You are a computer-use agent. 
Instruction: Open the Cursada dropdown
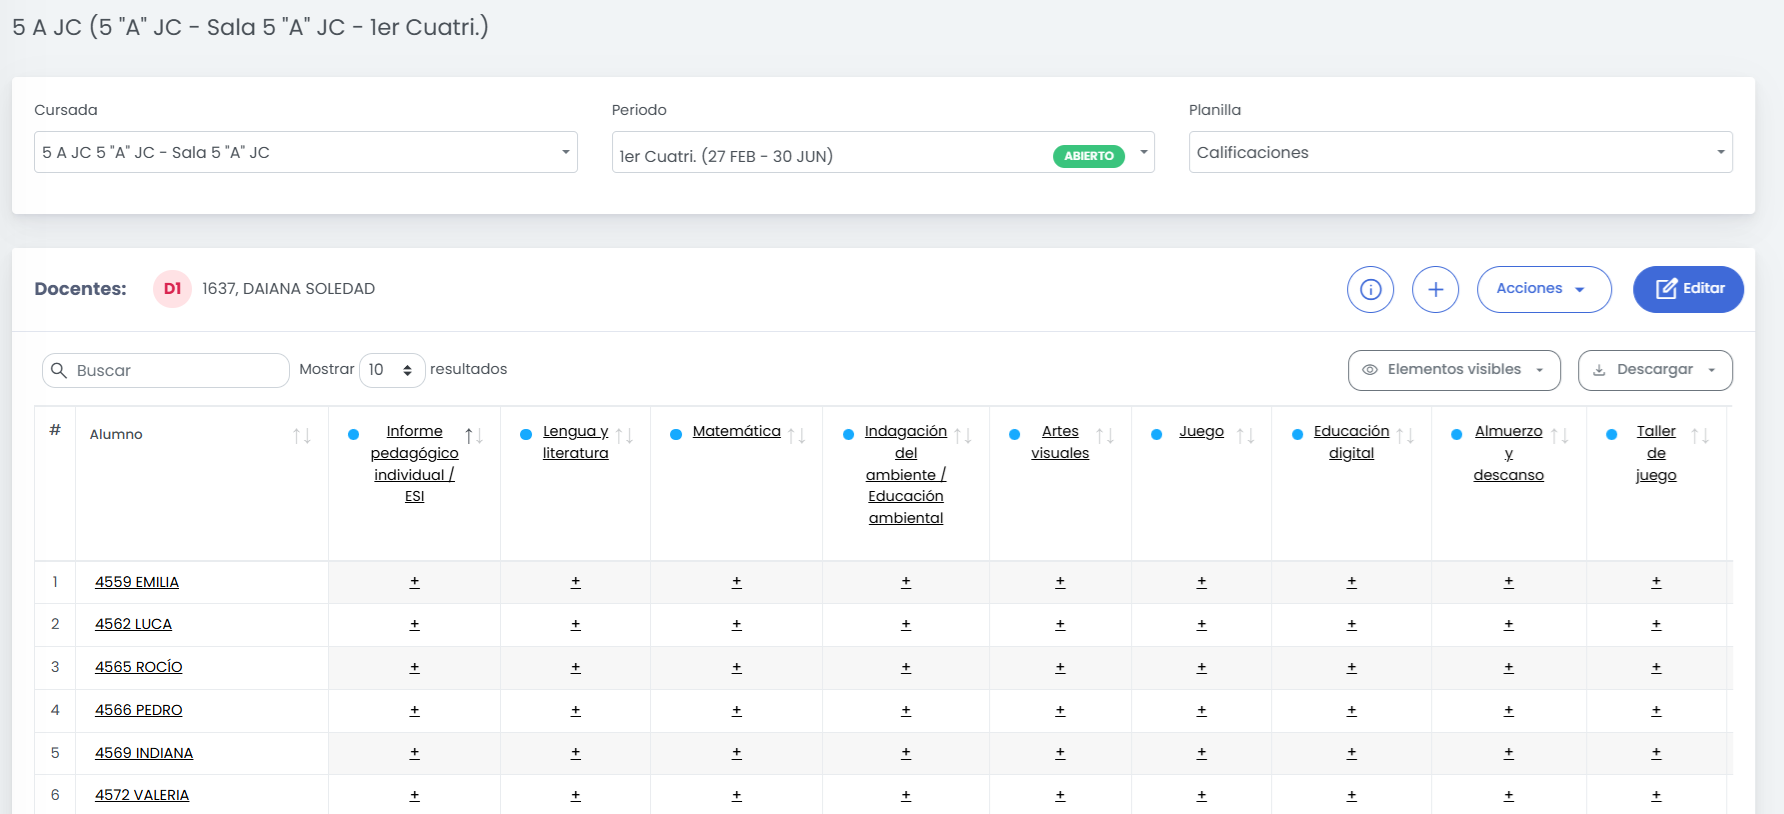pyautogui.click(x=306, y=152)
